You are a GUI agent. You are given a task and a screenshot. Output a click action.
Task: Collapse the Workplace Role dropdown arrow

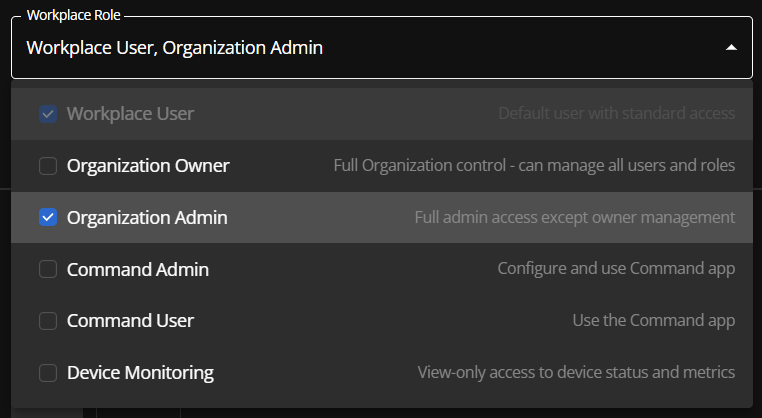click(731, 48)
